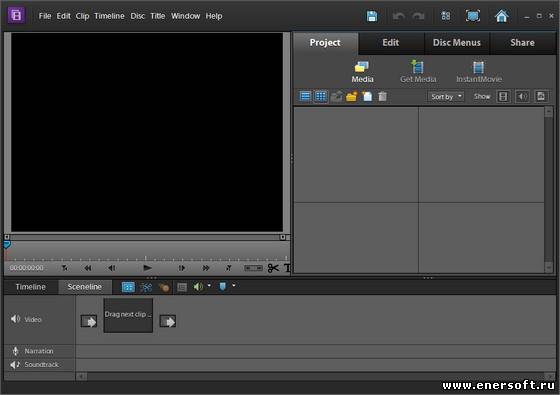Play the preview in monitor

click(147, 268)
